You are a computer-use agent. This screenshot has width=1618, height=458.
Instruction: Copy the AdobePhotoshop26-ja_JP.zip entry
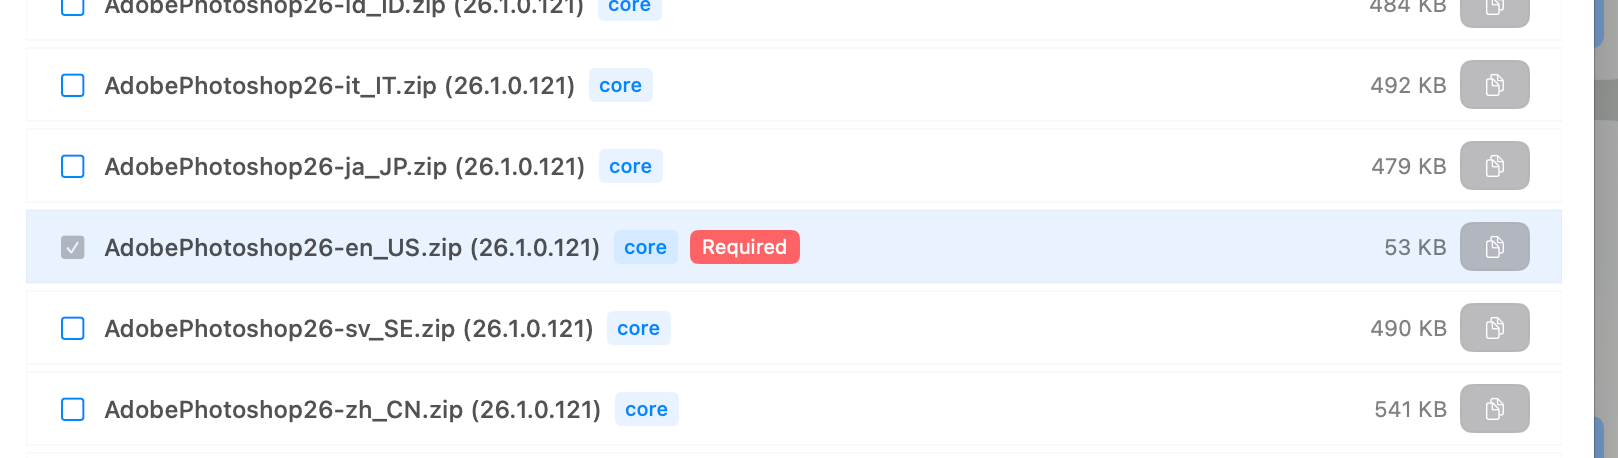coord(1494,166)
